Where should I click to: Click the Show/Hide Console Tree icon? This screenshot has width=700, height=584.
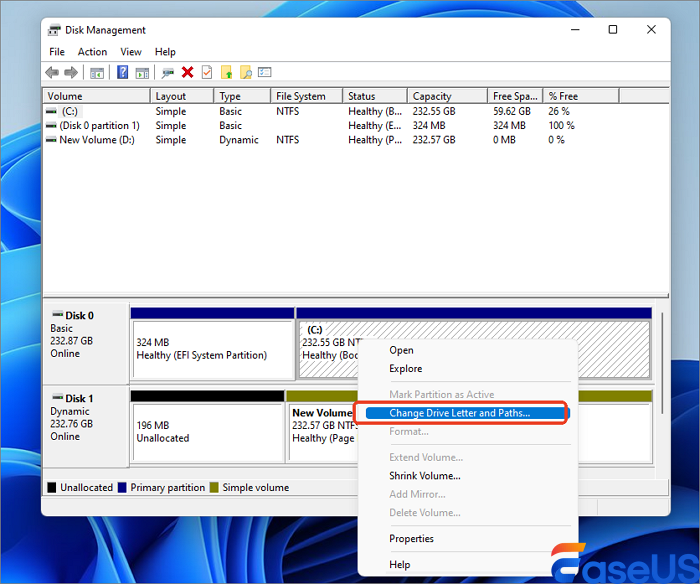97,73
